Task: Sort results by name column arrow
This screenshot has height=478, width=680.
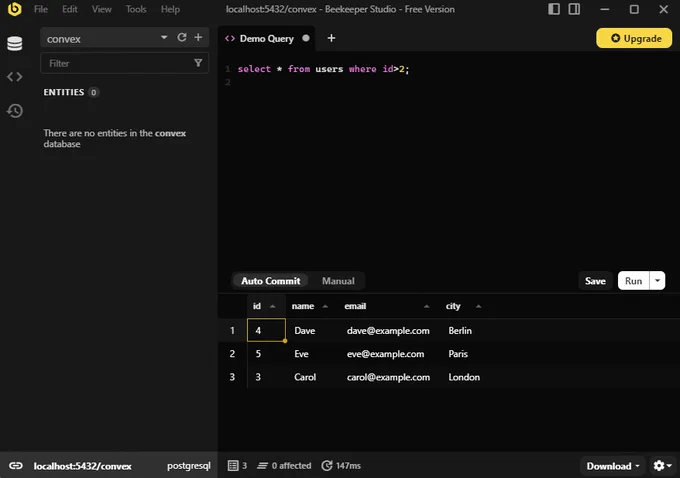Action: tap(325, 306)
